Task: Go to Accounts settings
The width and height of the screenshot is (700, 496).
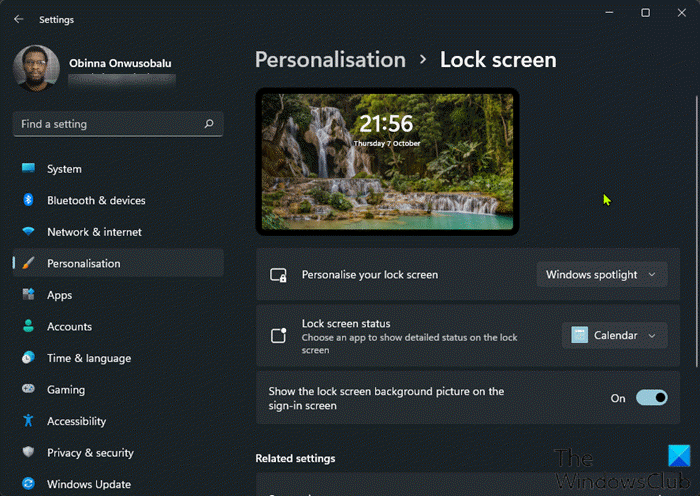Action: pos(118,326)
